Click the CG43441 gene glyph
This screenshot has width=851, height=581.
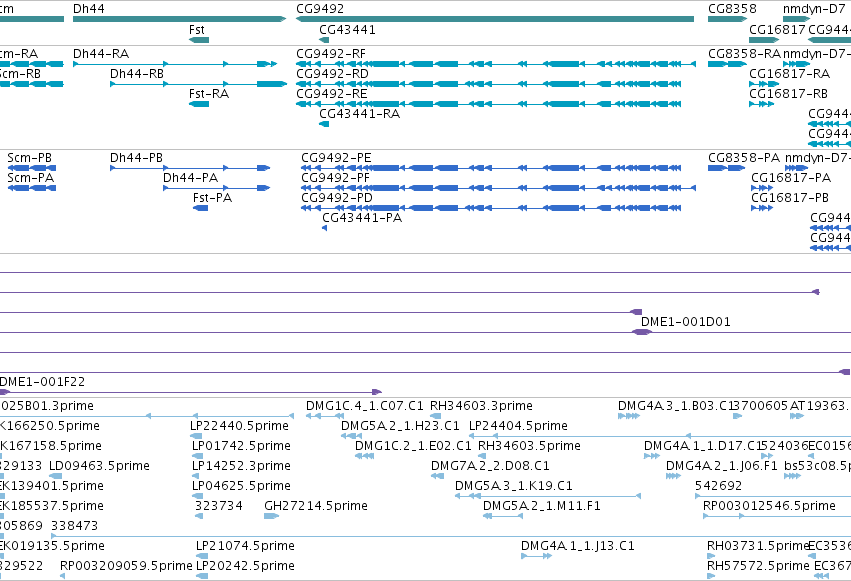coord(324,40)
